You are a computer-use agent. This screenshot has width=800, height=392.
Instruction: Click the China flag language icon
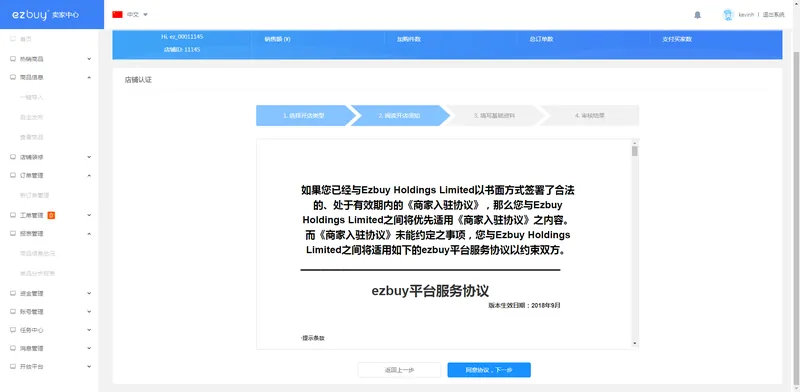click(117, 15)
